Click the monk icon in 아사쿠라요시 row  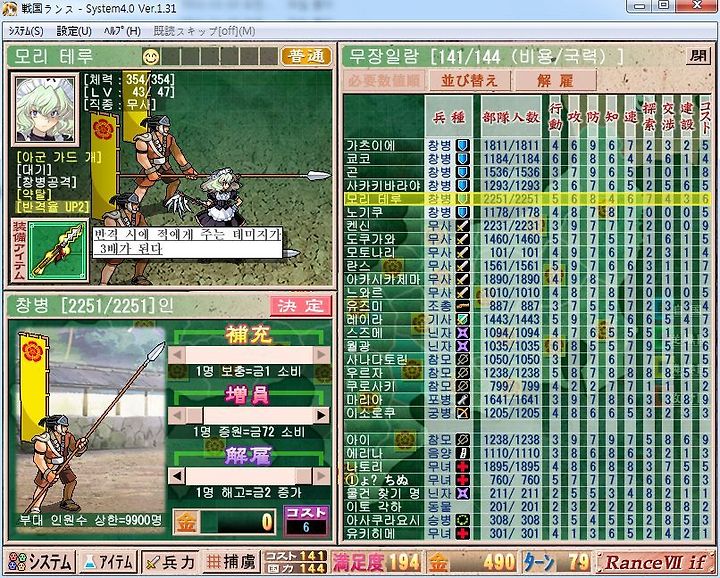pos(462,520)
